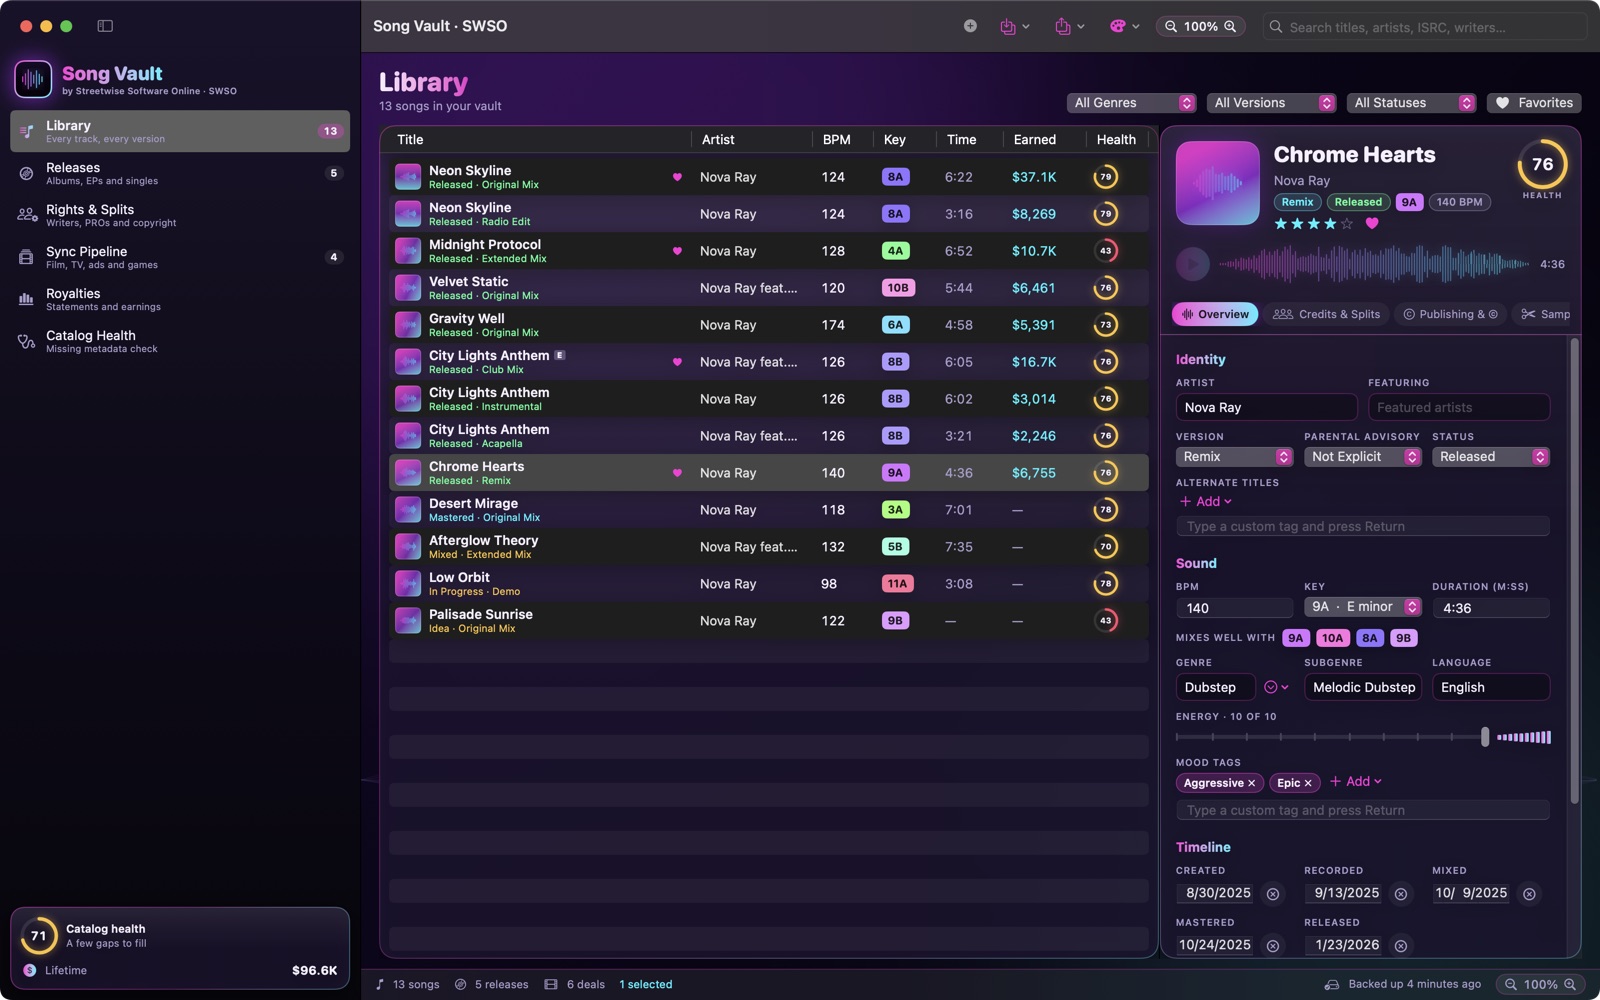Sort the table by Earned column
The height and width of the screenshot is (1000, 1600).
click(x=1034, y=140)
